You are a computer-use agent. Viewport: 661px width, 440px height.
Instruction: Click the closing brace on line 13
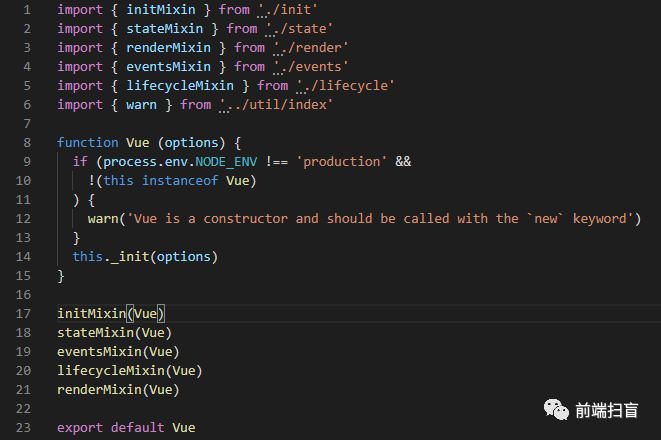(76, 238)
